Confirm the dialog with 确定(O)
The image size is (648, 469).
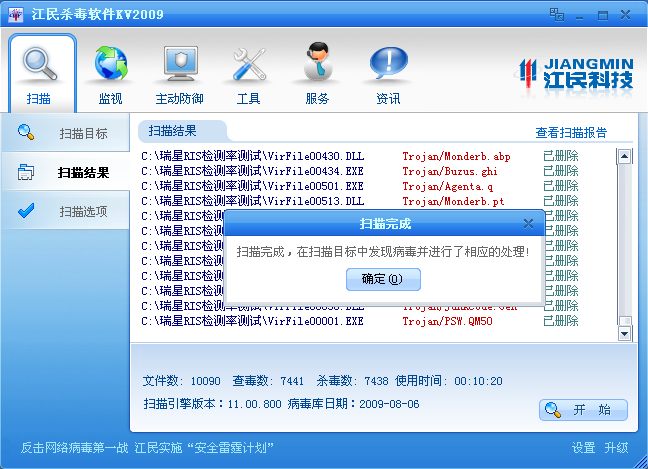(x=383, y=279)
